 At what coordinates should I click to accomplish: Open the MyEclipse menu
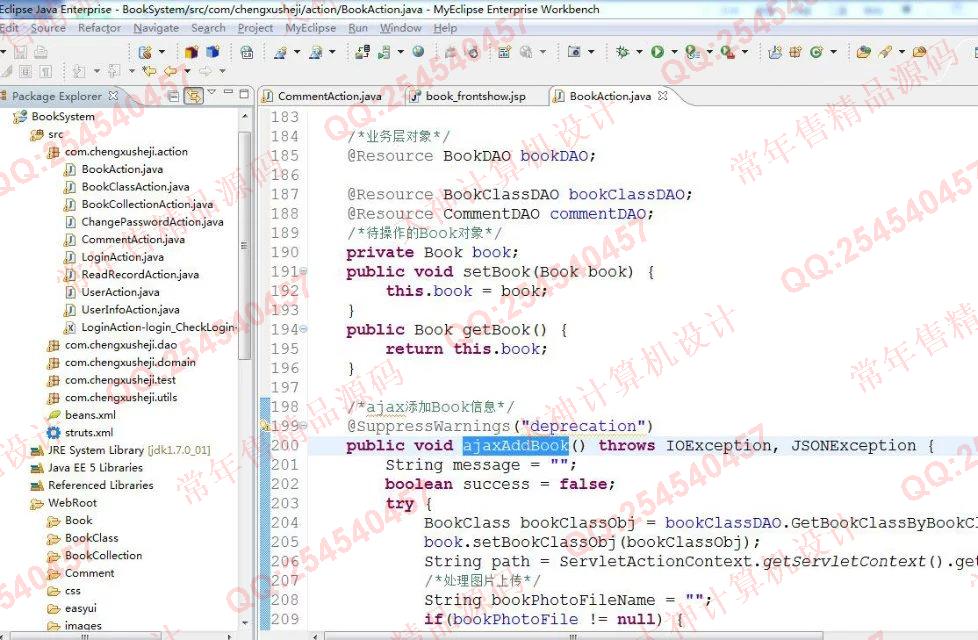pos(310,28)
